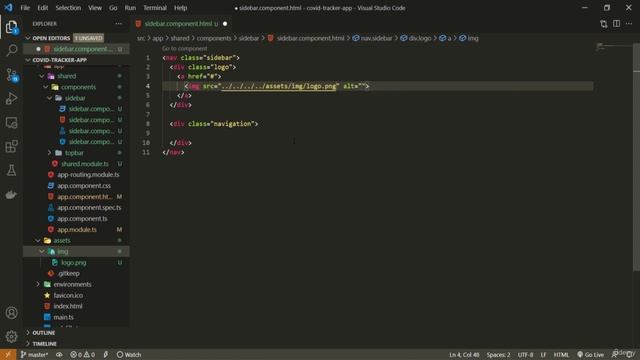Change the UTF-8 encoding setting
Viewport: 640px width, 360px height.
coord(525,355)
